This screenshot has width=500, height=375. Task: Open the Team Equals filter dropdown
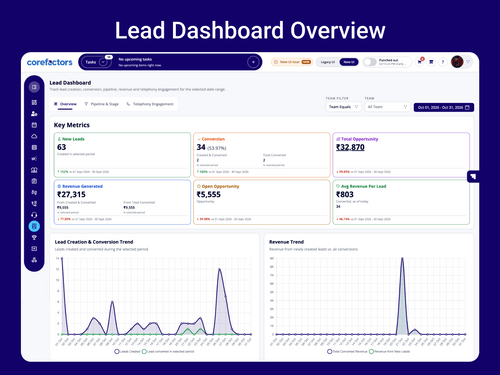[343, 107]
